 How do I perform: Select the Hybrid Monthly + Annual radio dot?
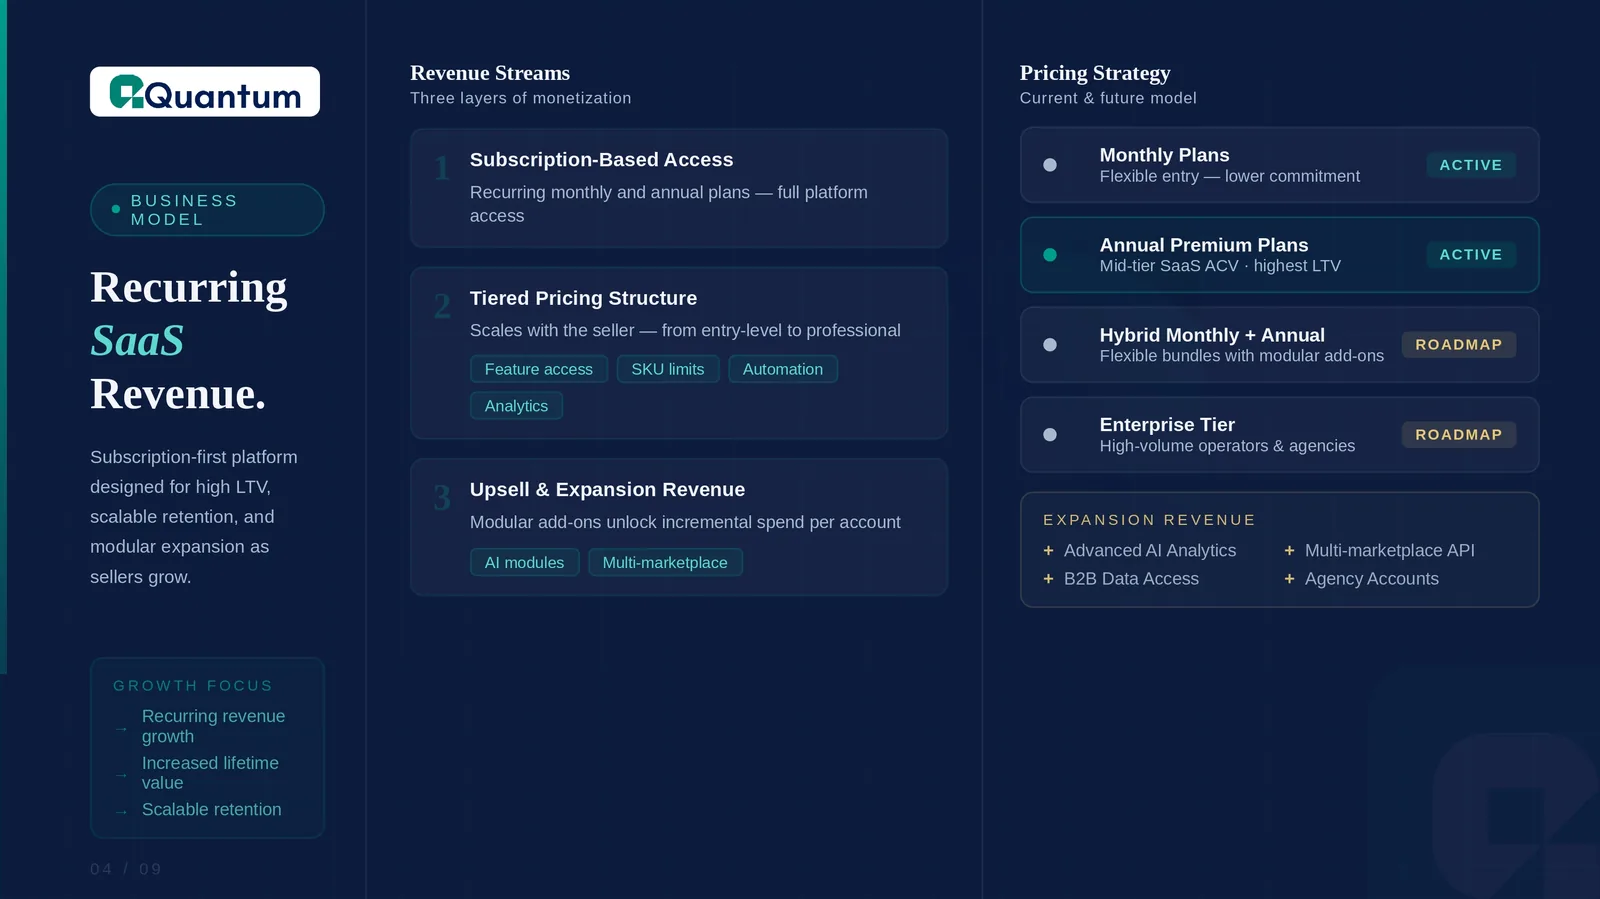[x=1050, y=345]
